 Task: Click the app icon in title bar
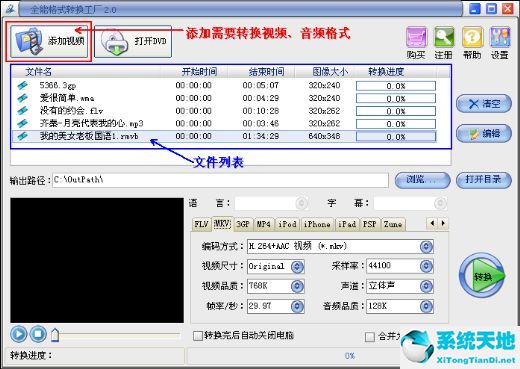(x=10, y=9)
